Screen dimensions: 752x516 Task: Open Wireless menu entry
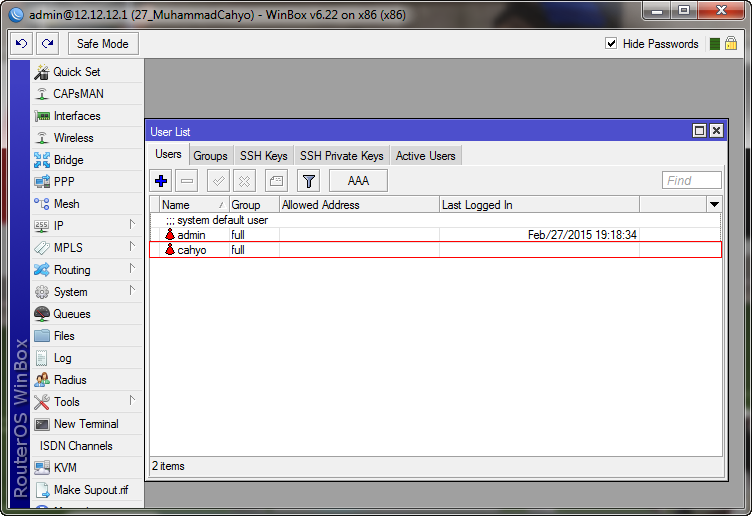click(87, 138)
